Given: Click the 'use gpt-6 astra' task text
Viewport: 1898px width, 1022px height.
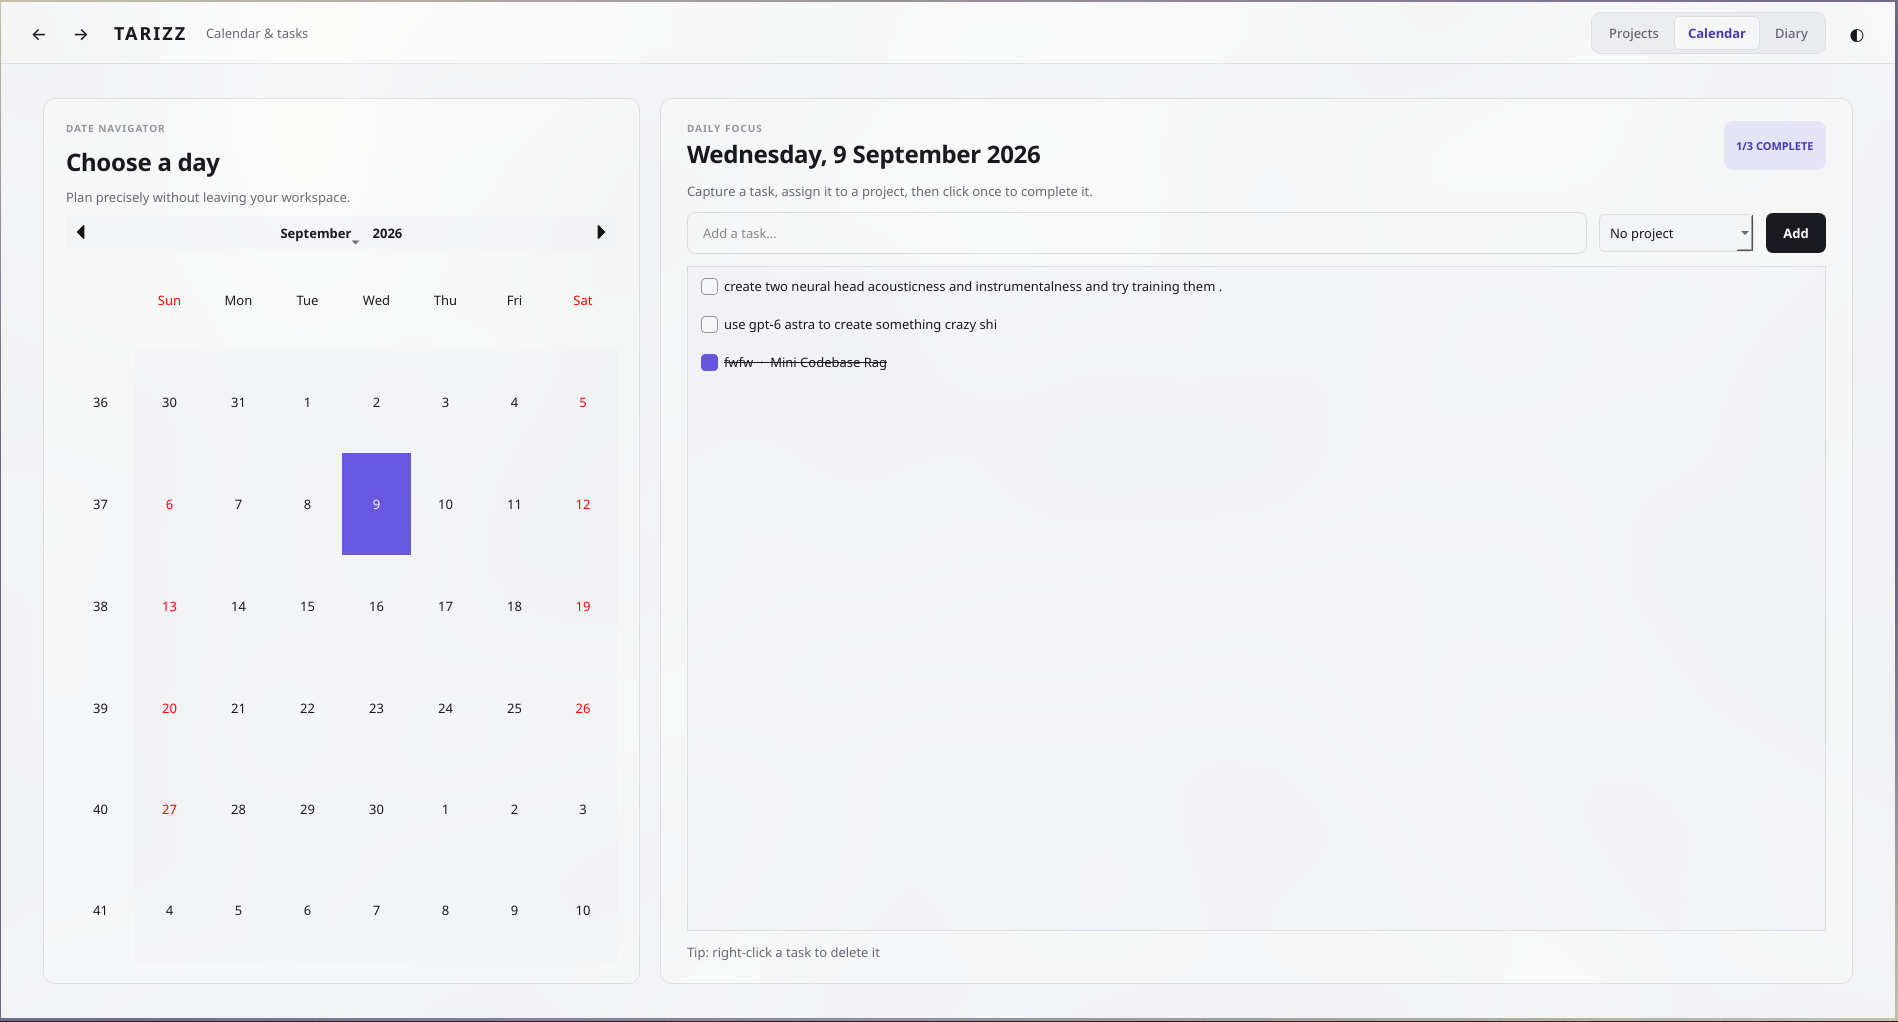Looking at the screenshot, I should pos(860,325).
